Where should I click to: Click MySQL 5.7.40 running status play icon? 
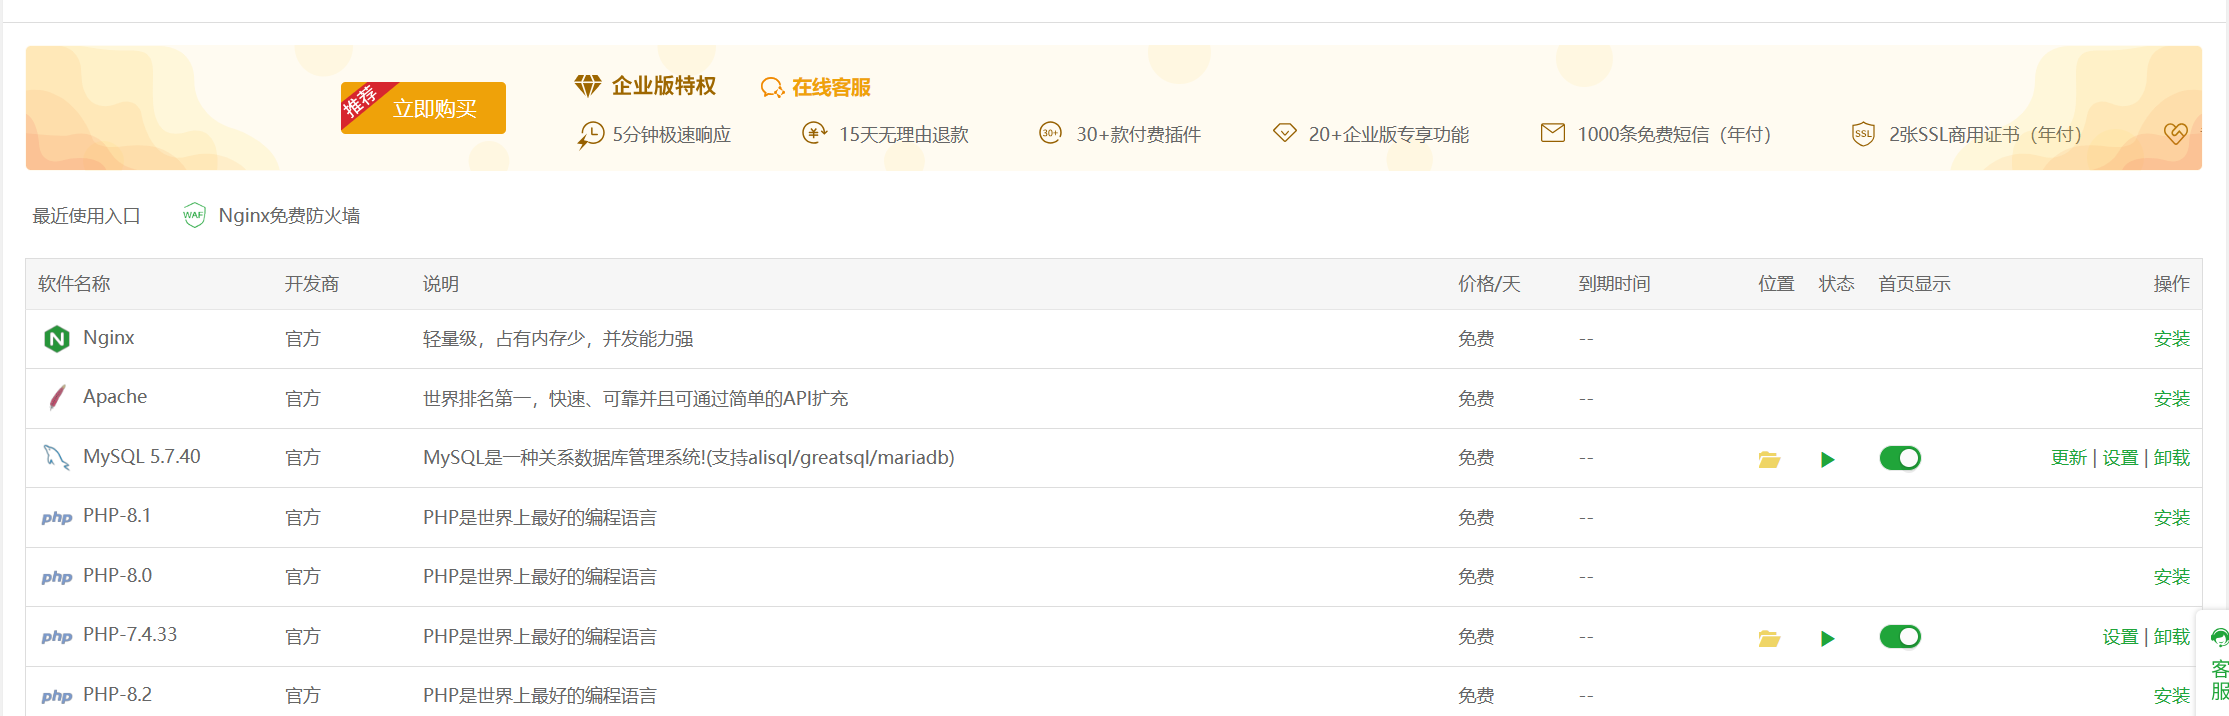(1828, 460)
